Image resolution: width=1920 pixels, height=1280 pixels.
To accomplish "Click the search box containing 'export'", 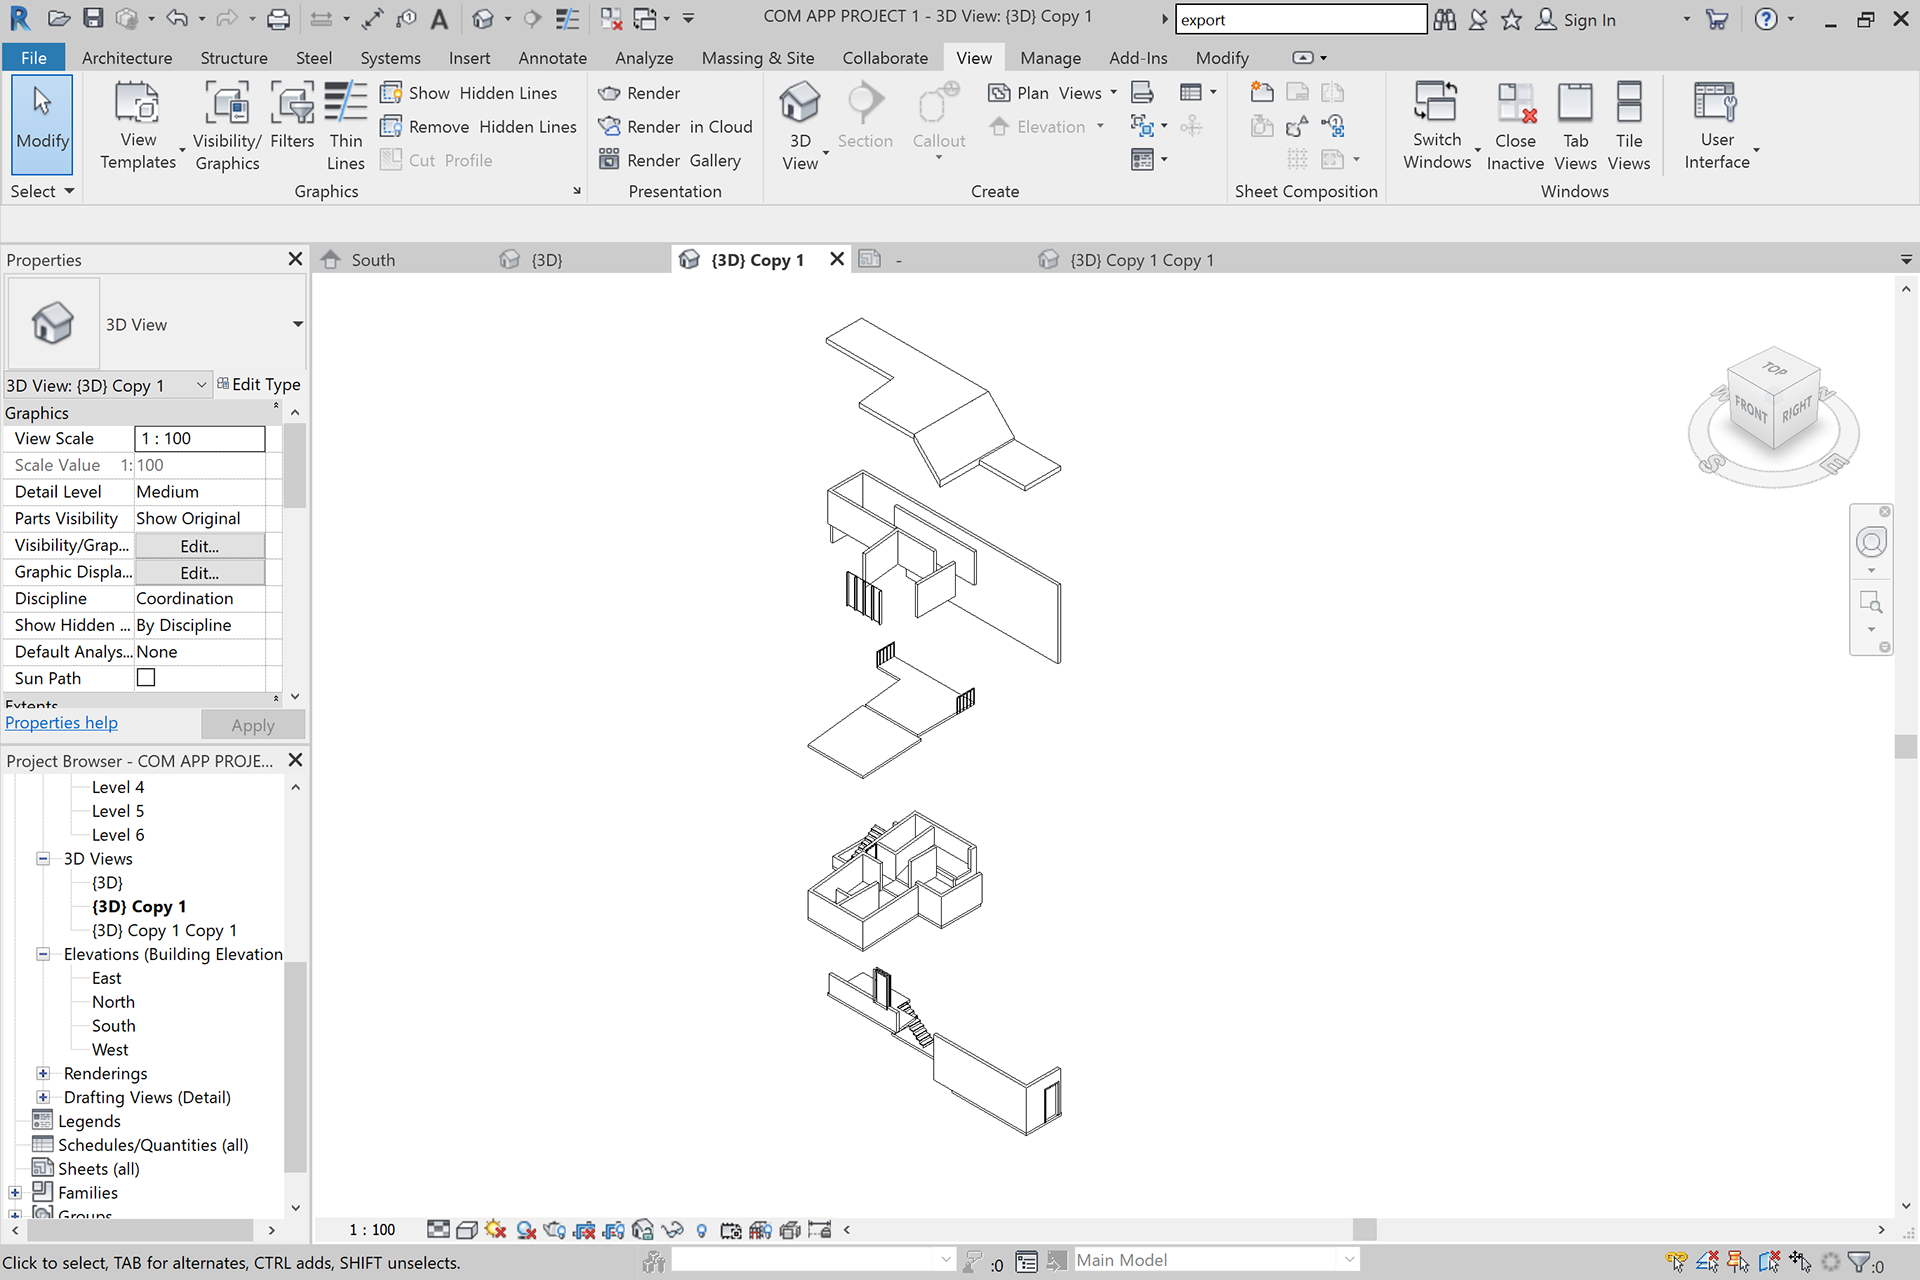I will [1300, 20].
